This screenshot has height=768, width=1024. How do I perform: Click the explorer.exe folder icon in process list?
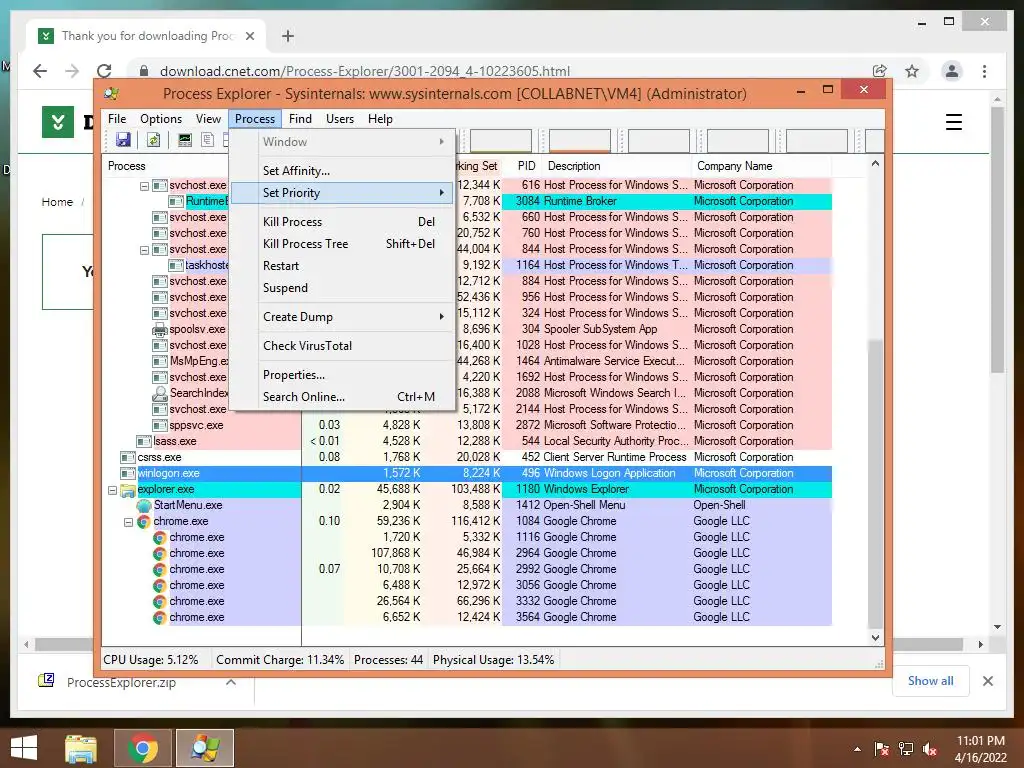pyautogui.click(x=127, y=490)
